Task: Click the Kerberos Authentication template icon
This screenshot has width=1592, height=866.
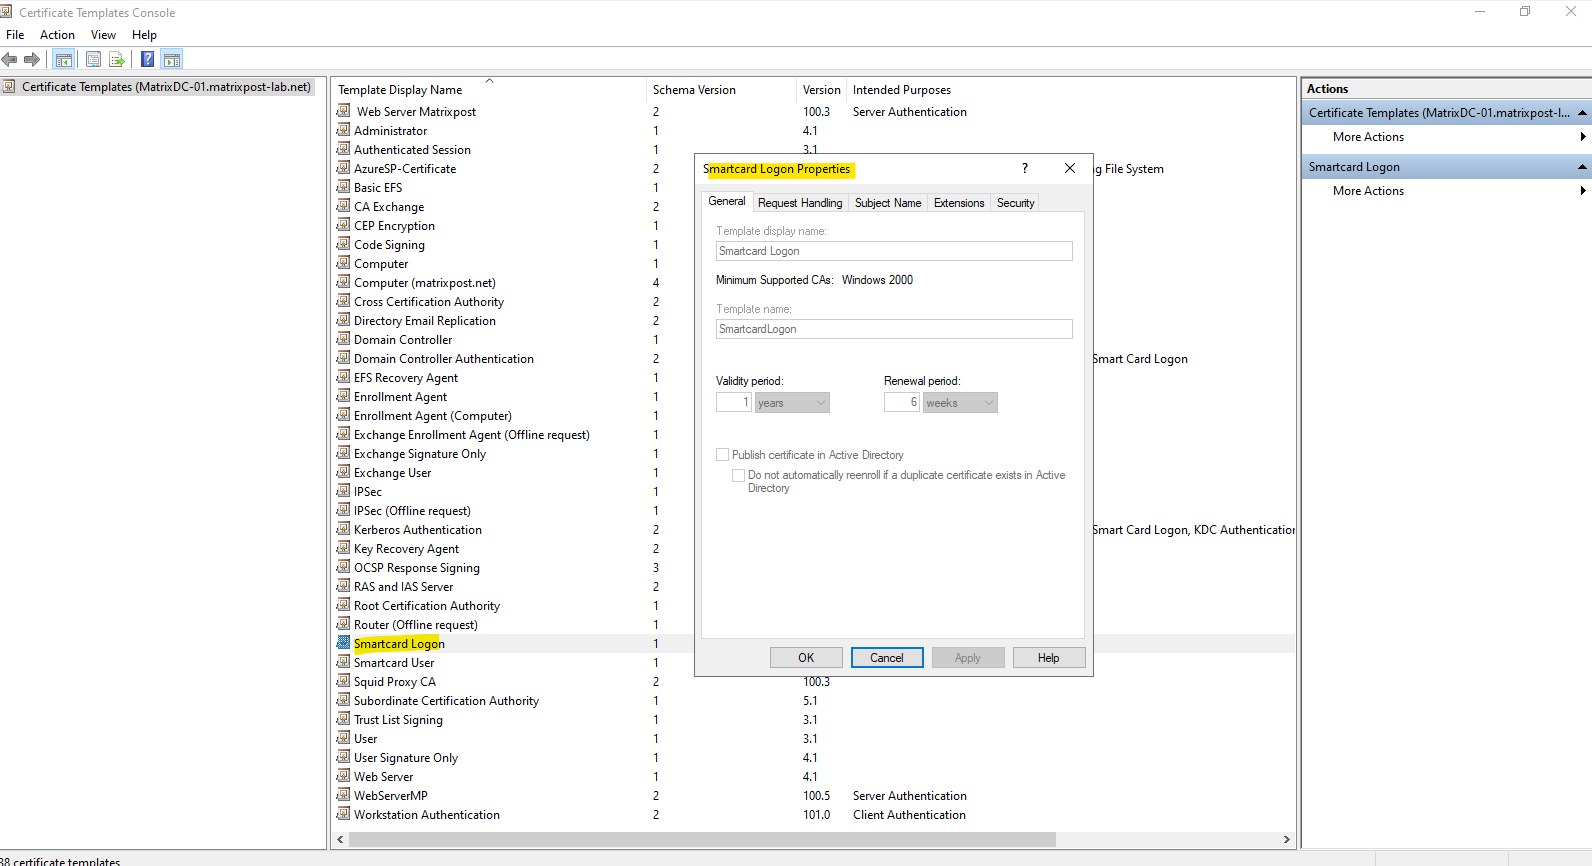Action: (x=344, y=529)
